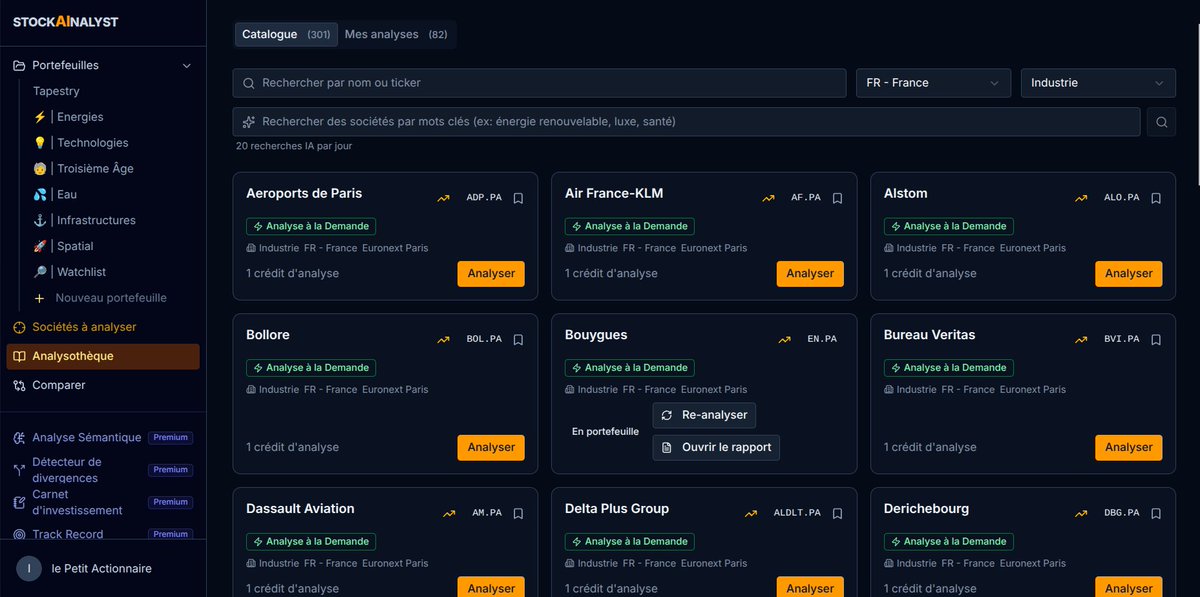1200x597 pixels.
Task: Click Analyse à la Demande badge on Alstom
Action: click(x=948, y=227)
